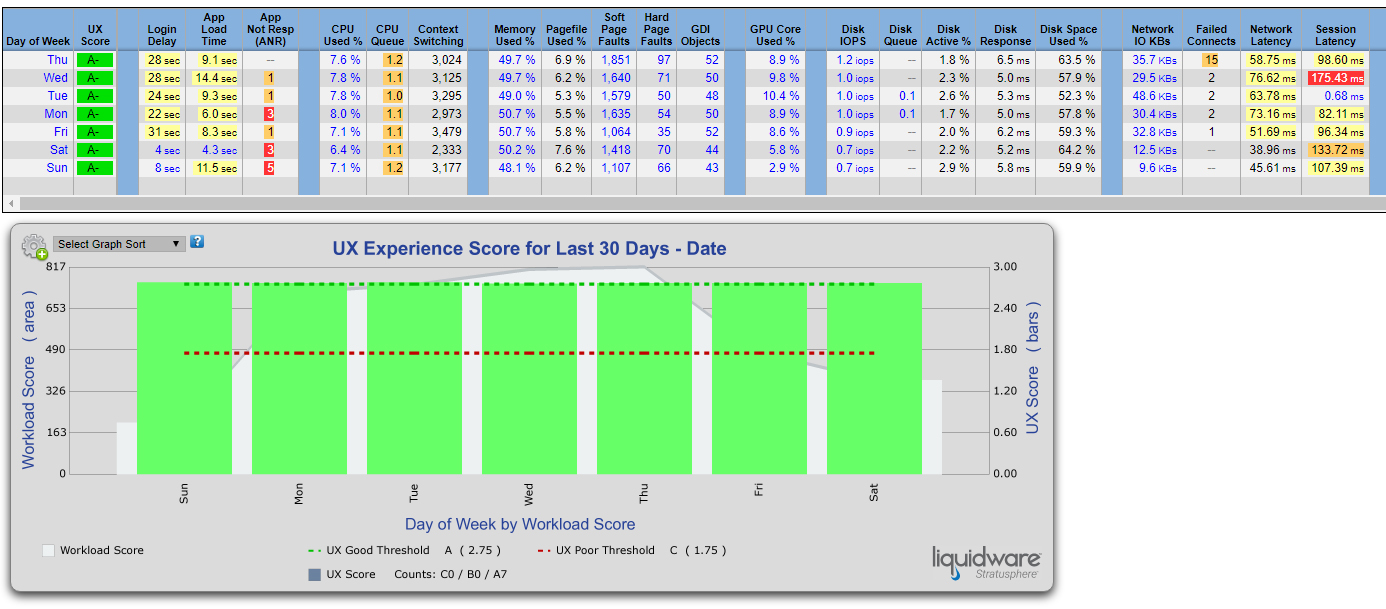The height and width of the screenshot is (609, 1386).
Task: Click the Liquidware Stratusphere logo
Action: (x=986, y=563)
